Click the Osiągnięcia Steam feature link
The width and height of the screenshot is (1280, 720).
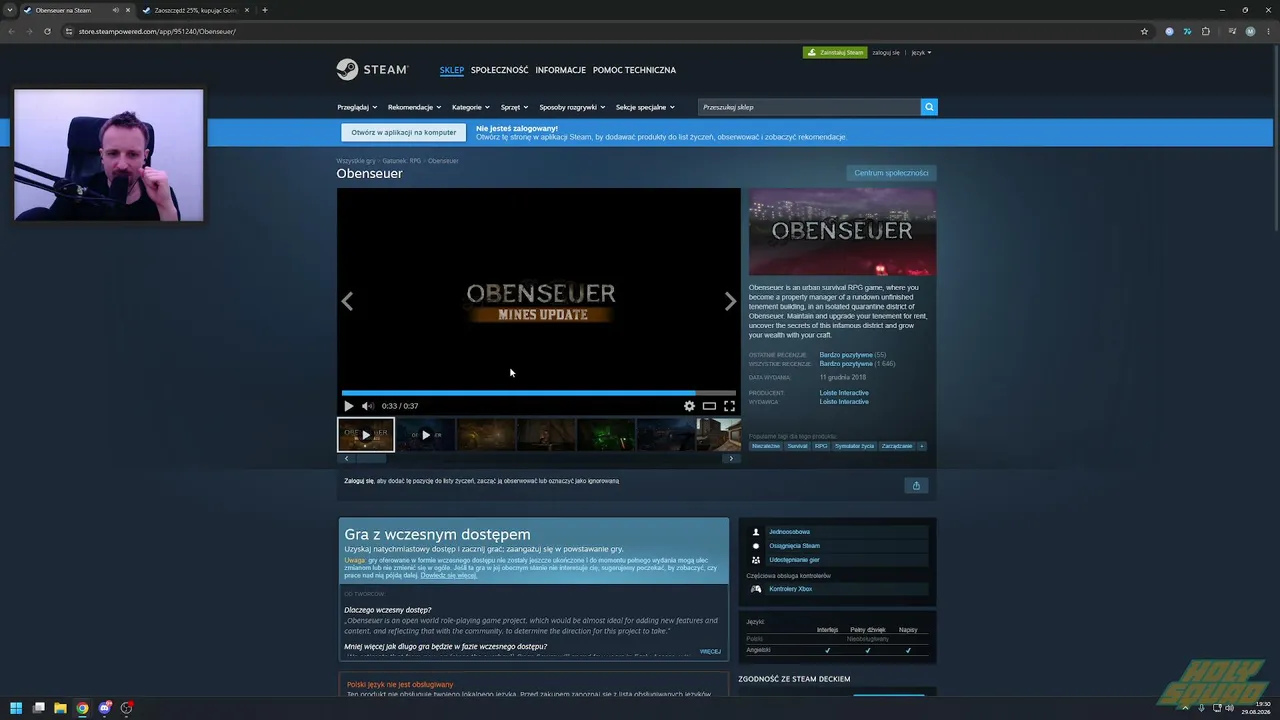point(794,546)
